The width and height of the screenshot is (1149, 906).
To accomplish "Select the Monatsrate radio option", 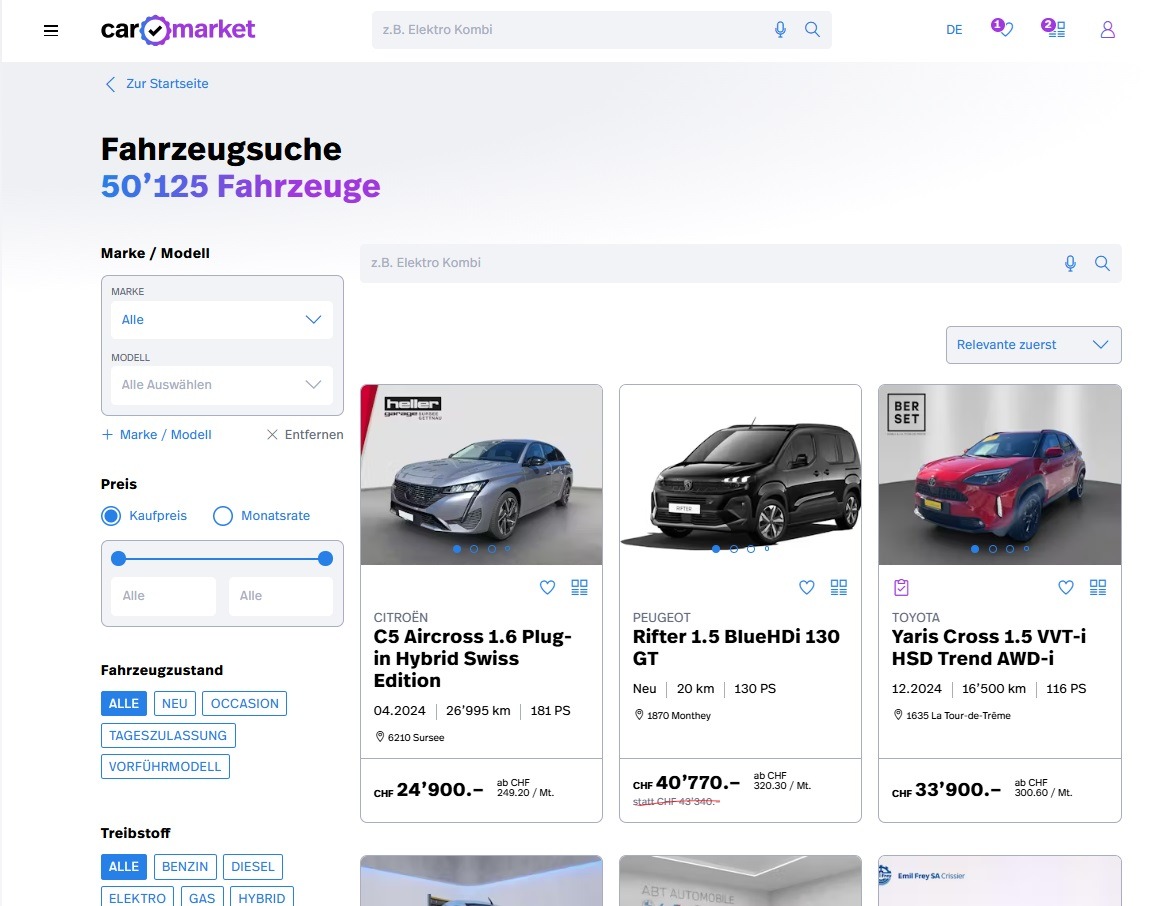I will (x=223, y=516).
